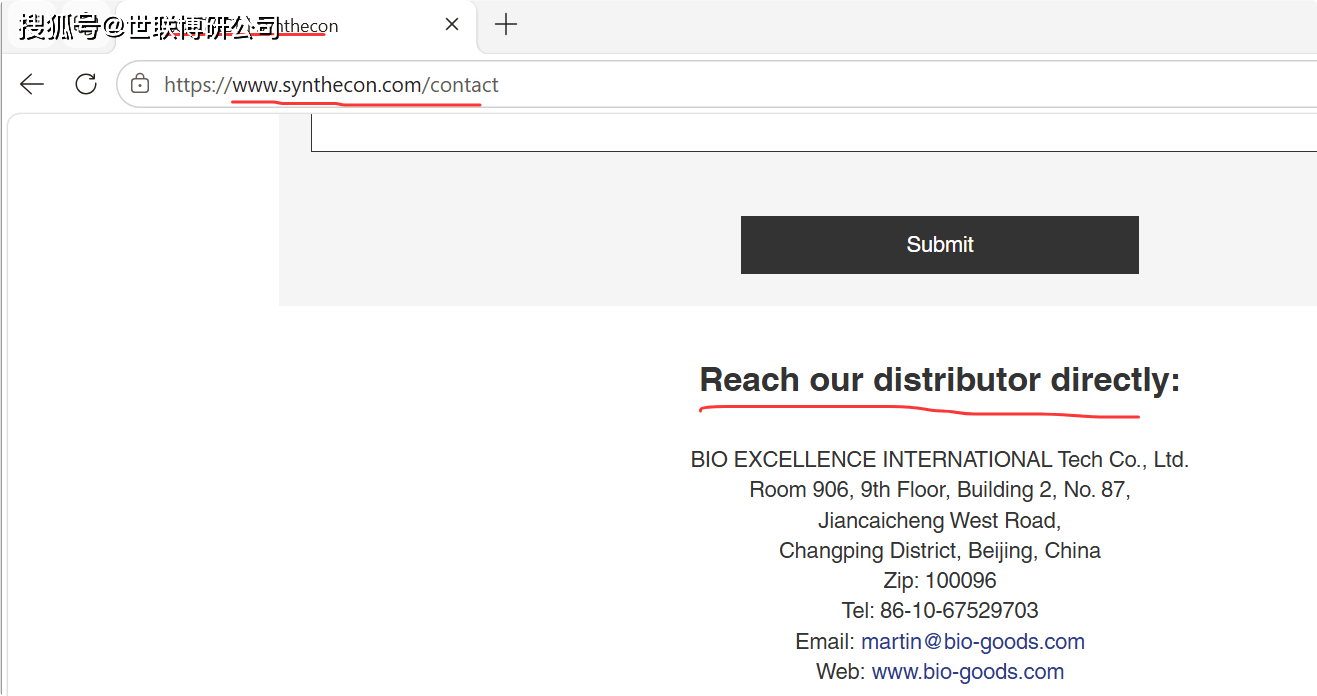Image resolution: width=1317 pixels, height=696 pixels.
Task: Click the Submit button
Action: [x=939, y=245]
